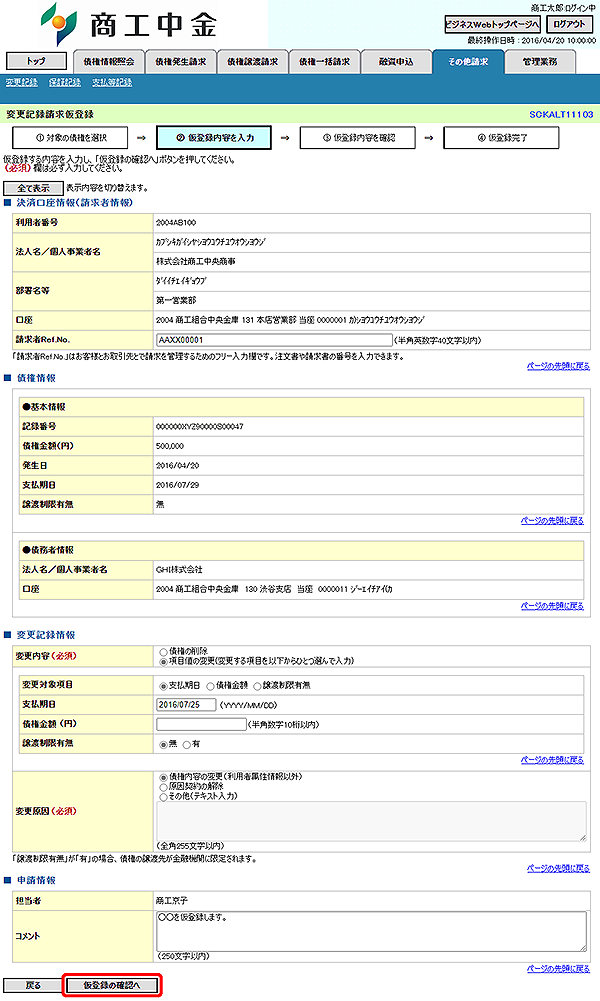Return to page top below 決済口座情報
600x1001 pixels.
(559, 366)
